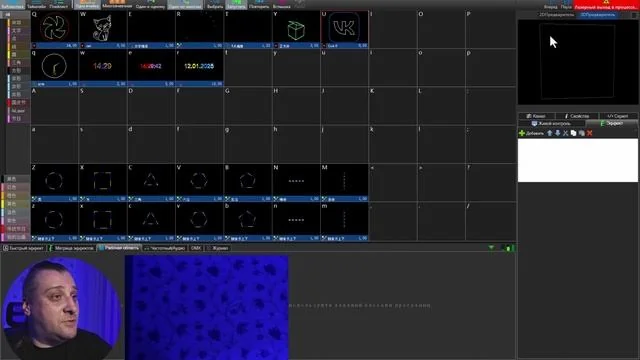
Task: Trigger the lowercase m vertical dots cue
Action: pos(344,222)
